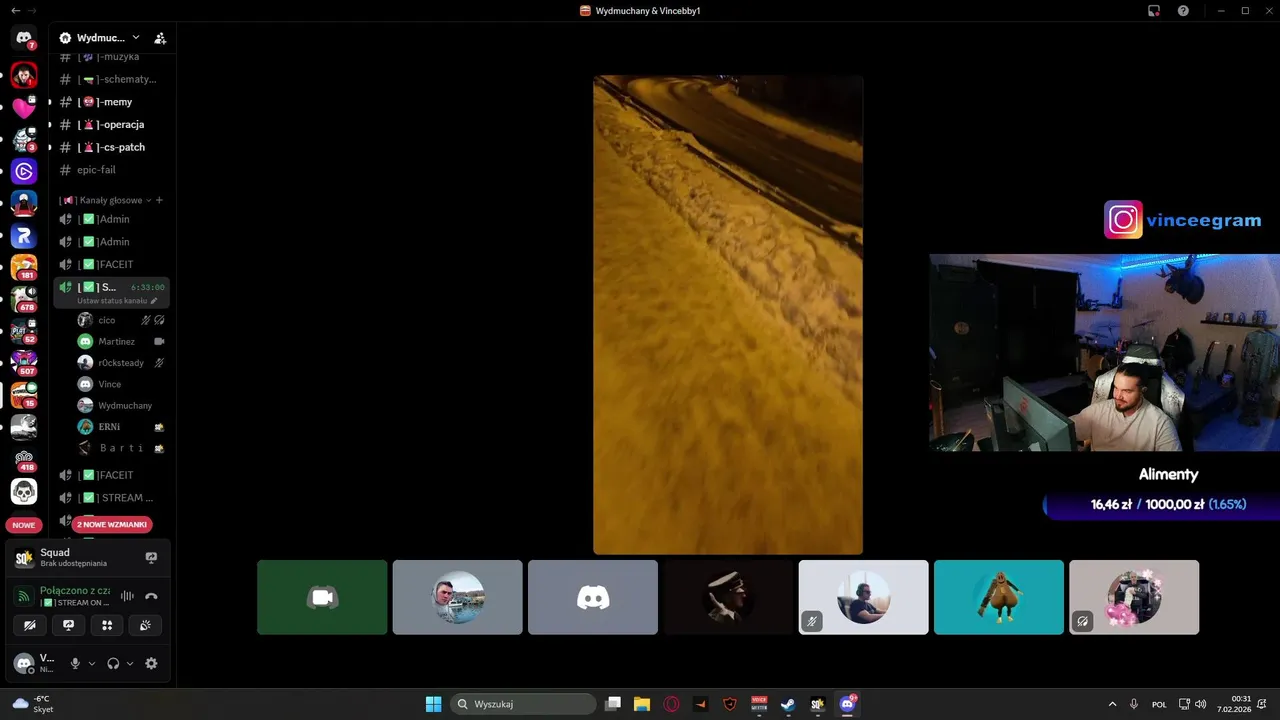
Task: Open activities launcher icon
Action: coord(107,625)
